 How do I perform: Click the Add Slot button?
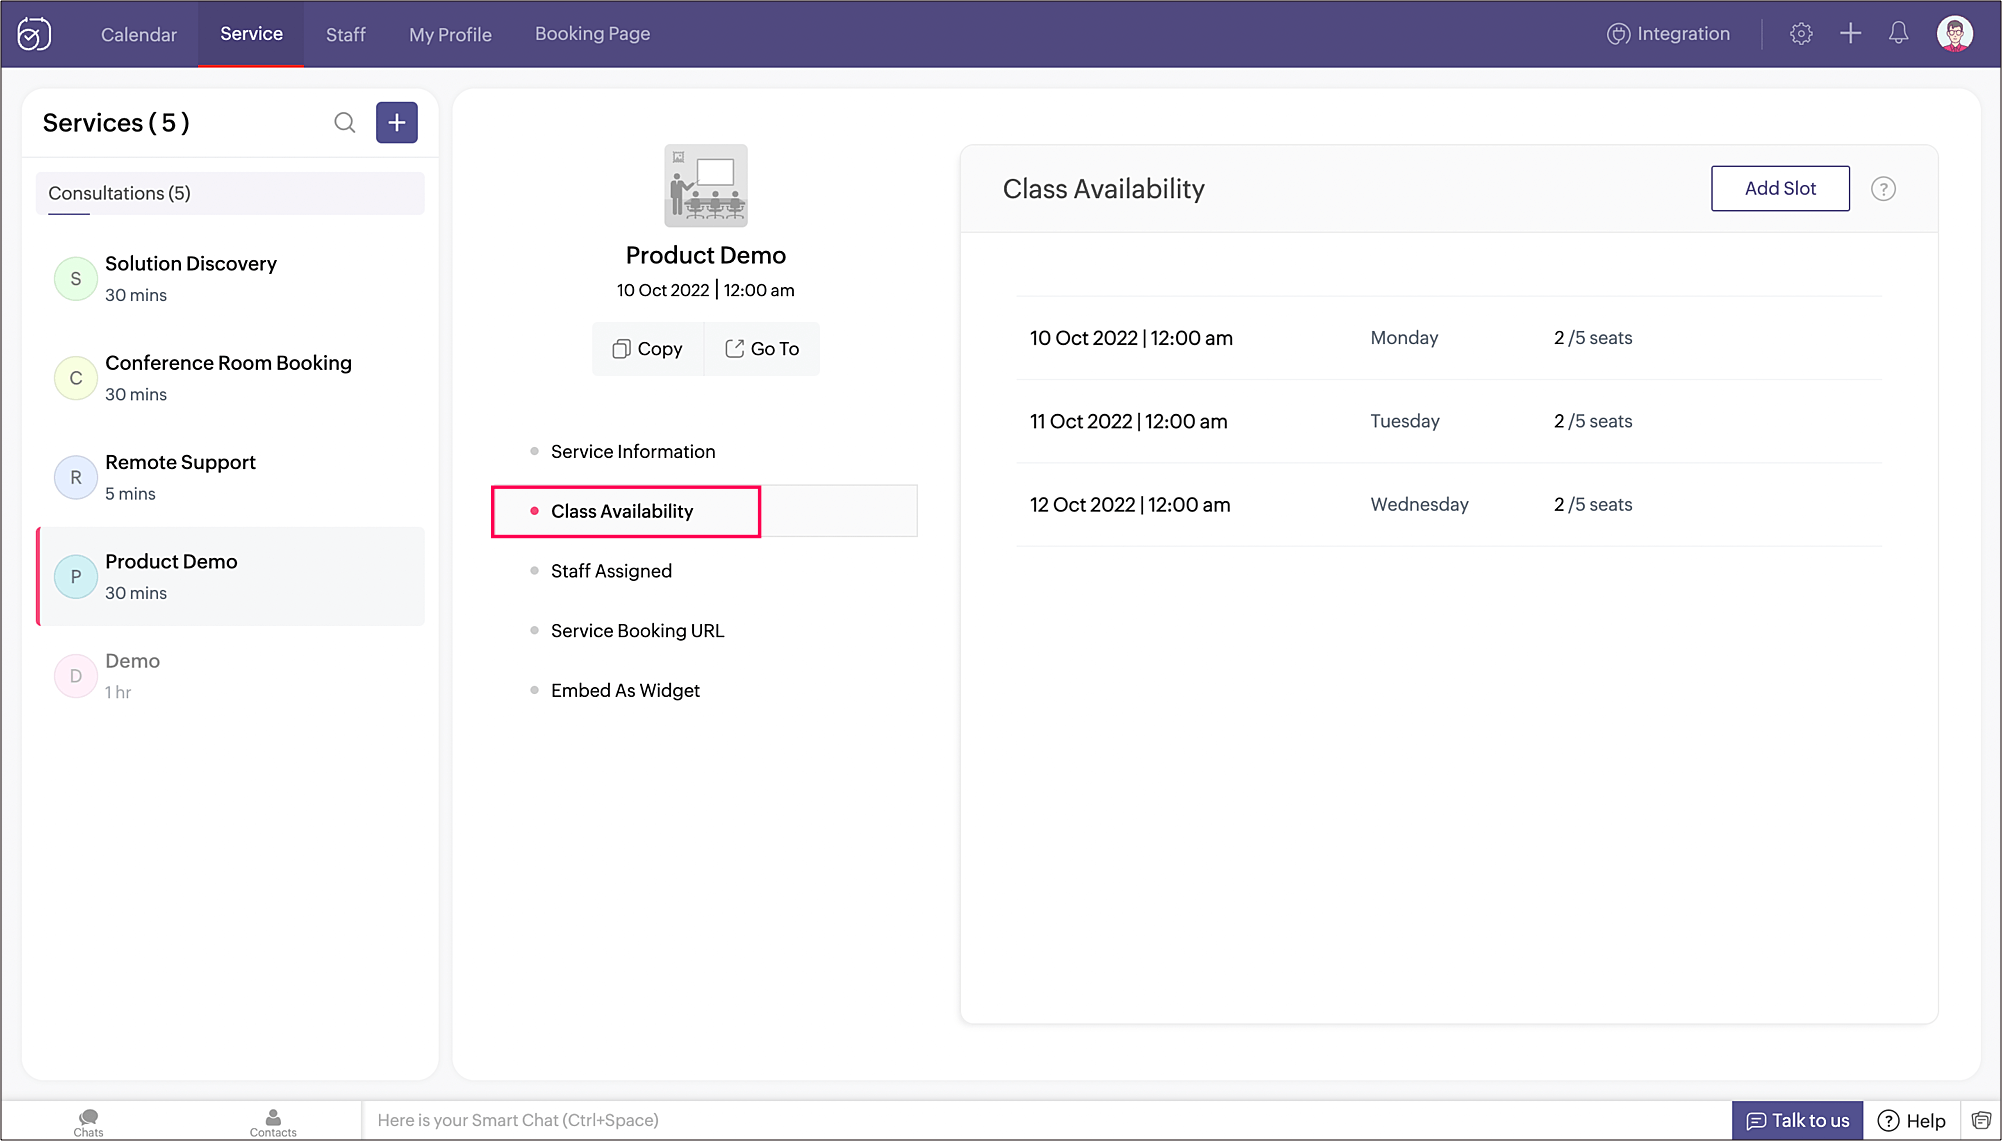[x=1780, y=189]
